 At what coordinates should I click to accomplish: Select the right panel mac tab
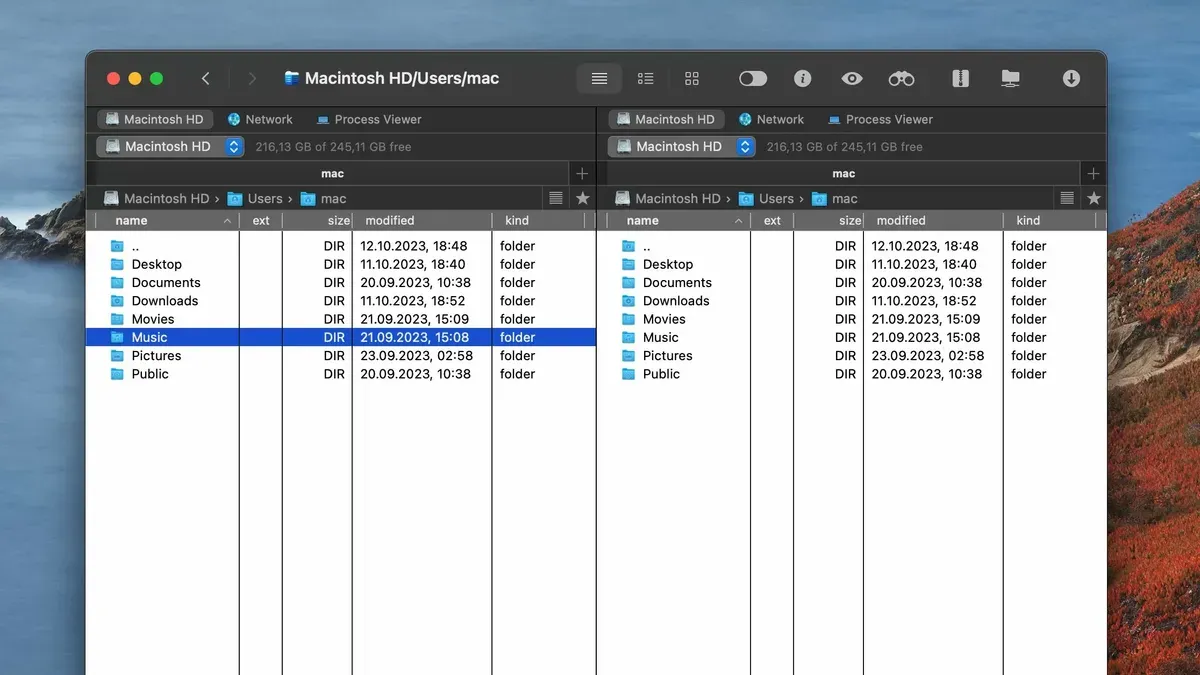[844, 173]
